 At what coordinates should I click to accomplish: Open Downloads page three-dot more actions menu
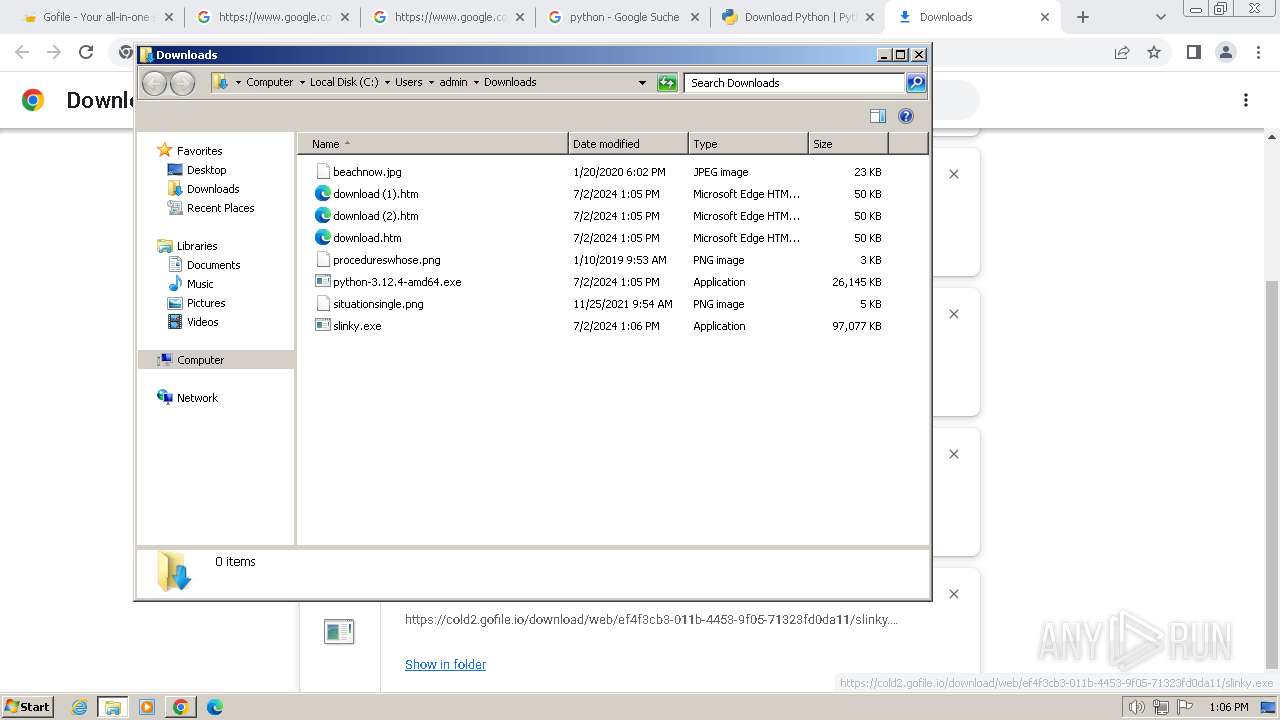[1246, 100]
